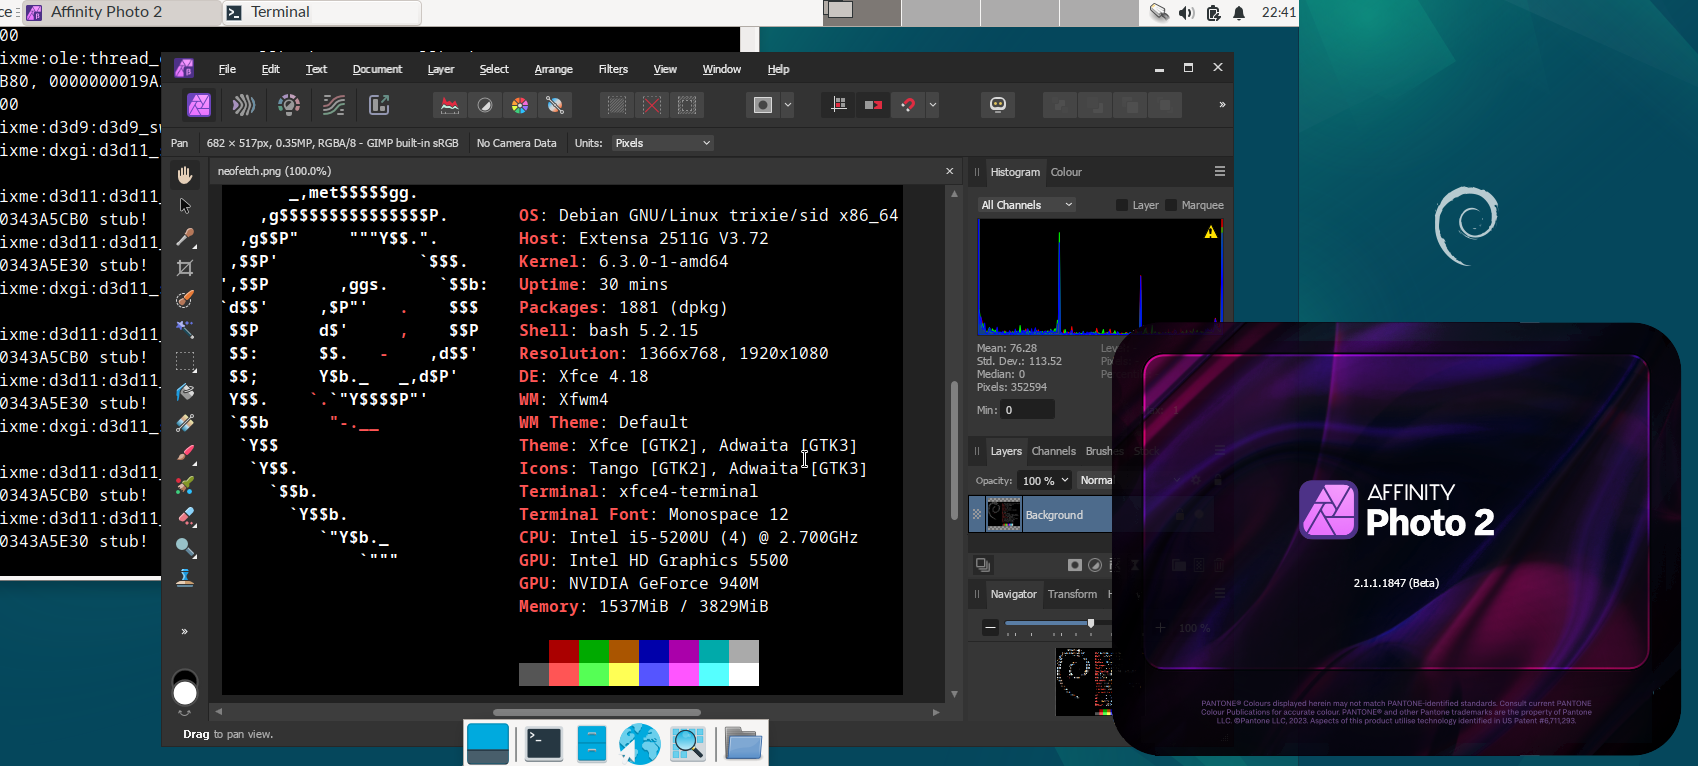
Task: Switch to the Export Persona
Action: pyautogui.click(x=379, y=105)
